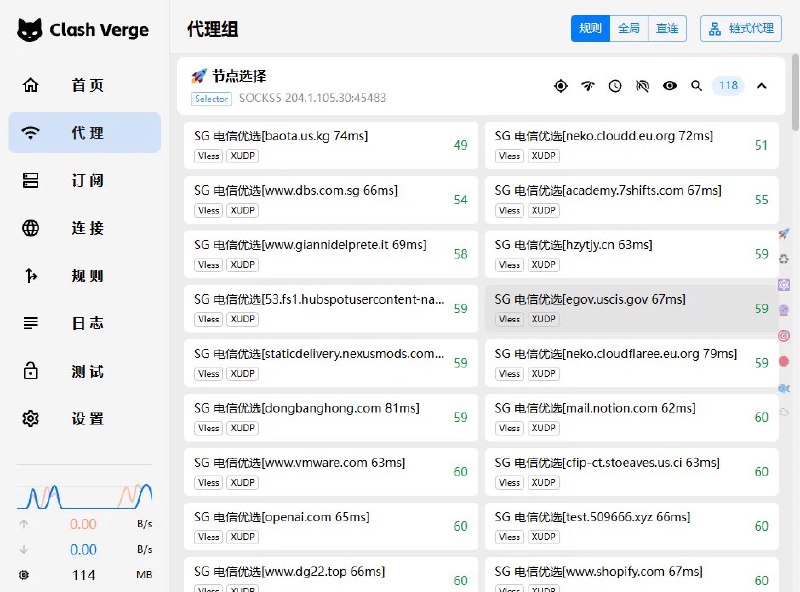
Task: Open the 代理 proxies page
Action: click(85, 133)
